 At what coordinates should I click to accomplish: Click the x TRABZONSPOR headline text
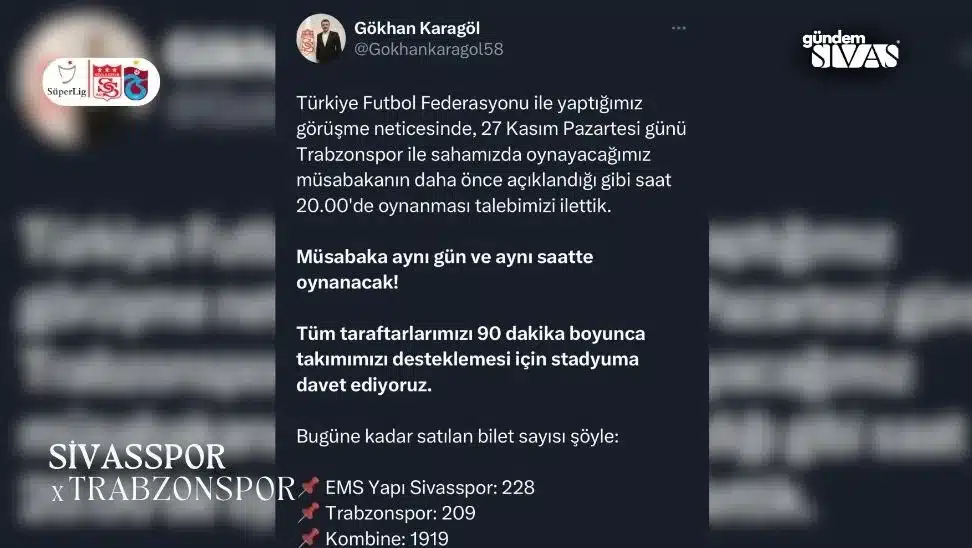174,490
